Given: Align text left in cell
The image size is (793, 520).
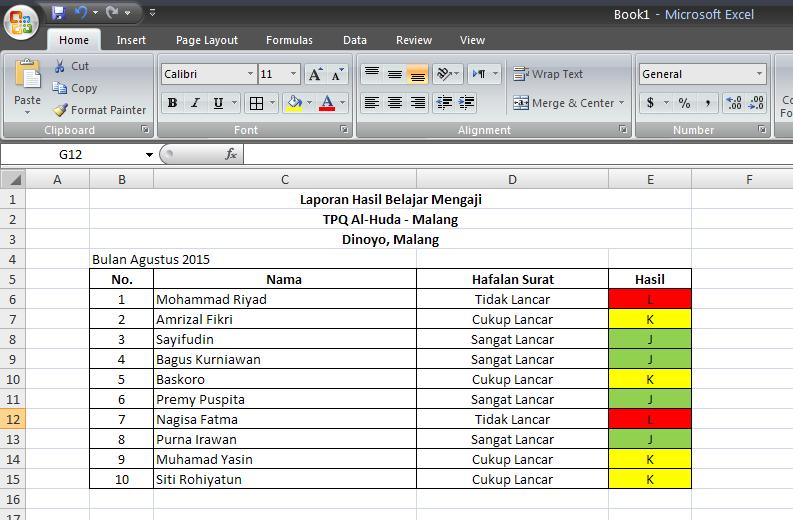Looking at the screenshot, I should 372,103.
